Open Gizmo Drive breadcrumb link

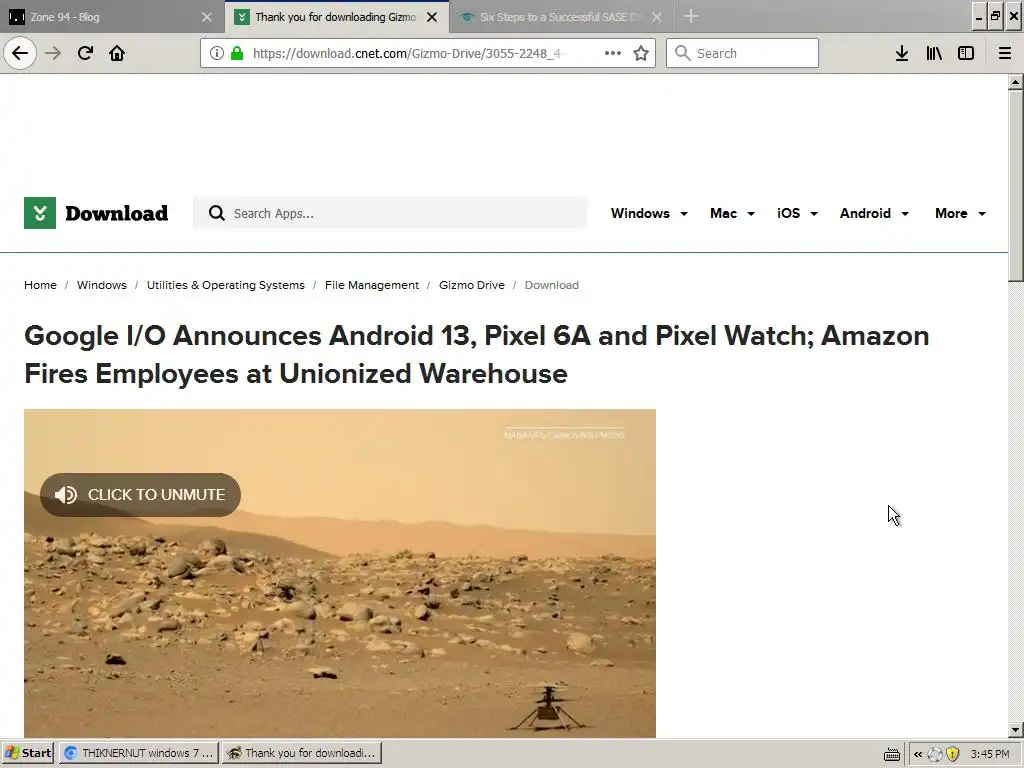[x=472, y=285]
